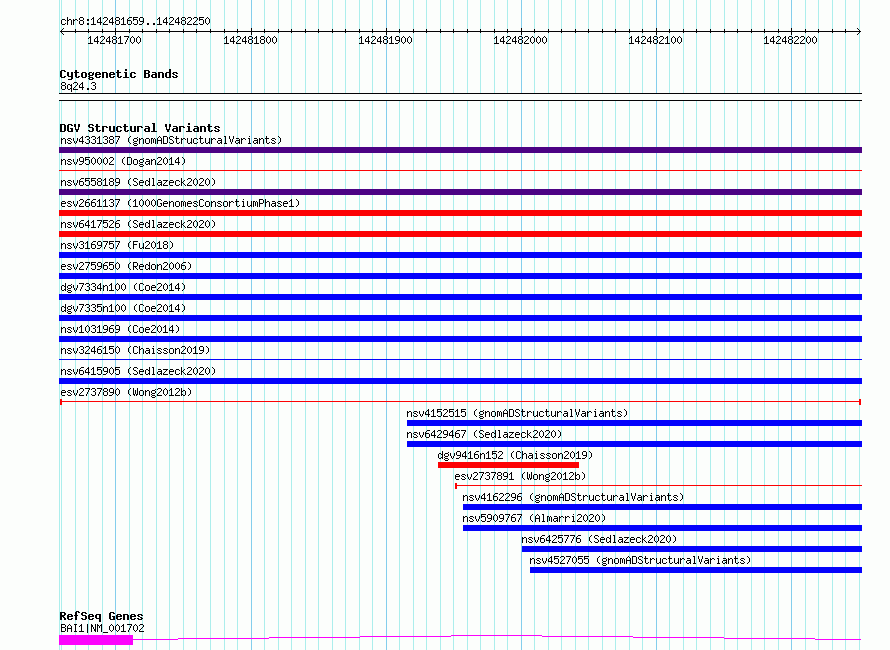Click the red bar under nsv6417526

coord(460,234)
